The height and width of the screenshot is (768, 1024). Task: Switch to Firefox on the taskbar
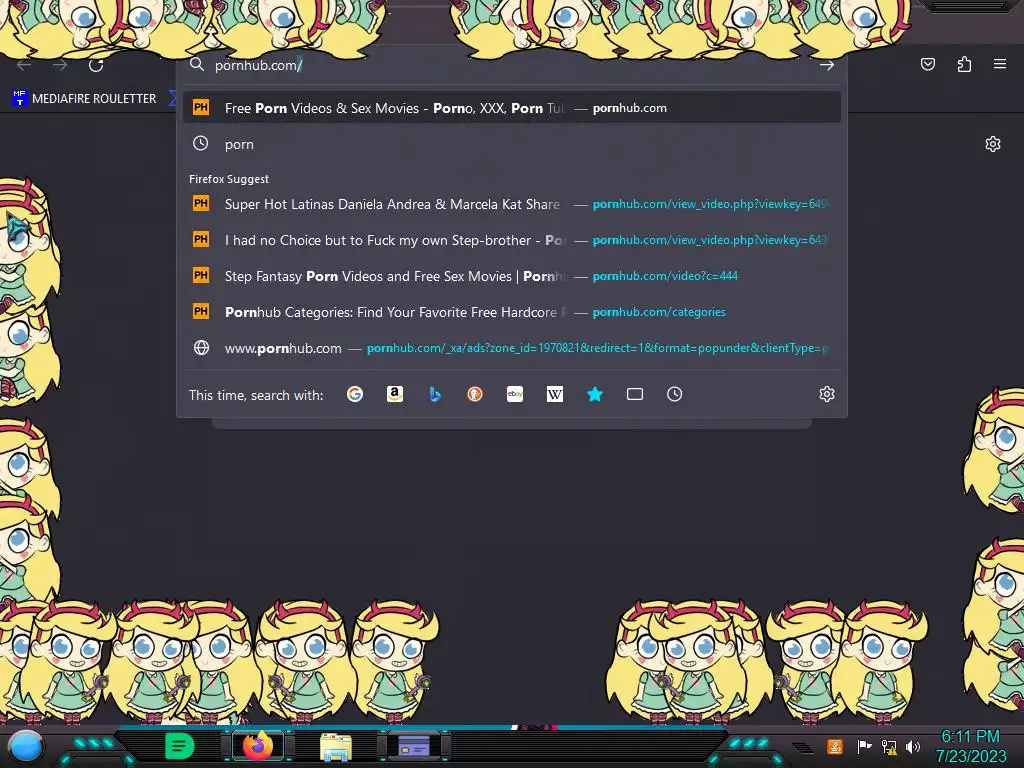pos(258,746)
